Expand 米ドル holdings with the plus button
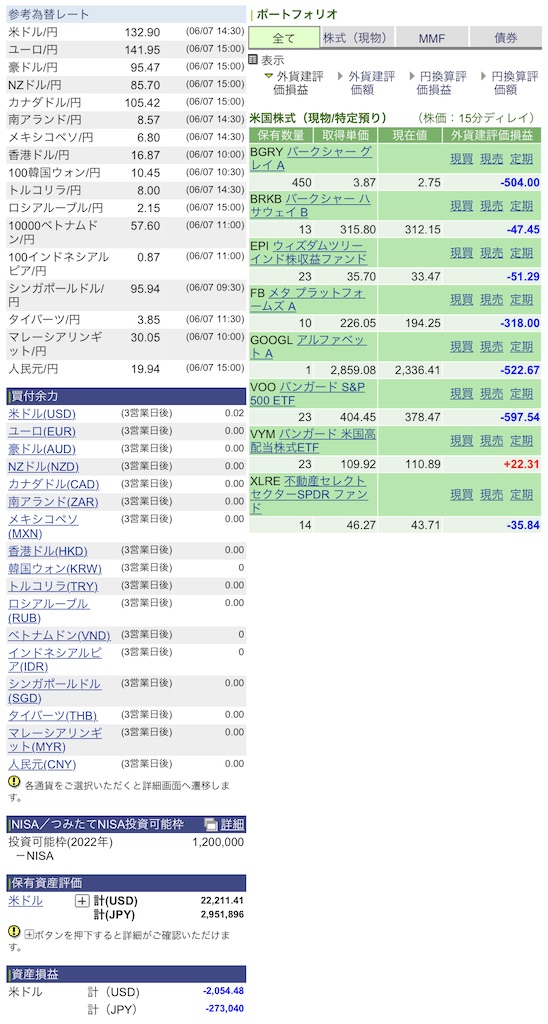 point(82,901)
